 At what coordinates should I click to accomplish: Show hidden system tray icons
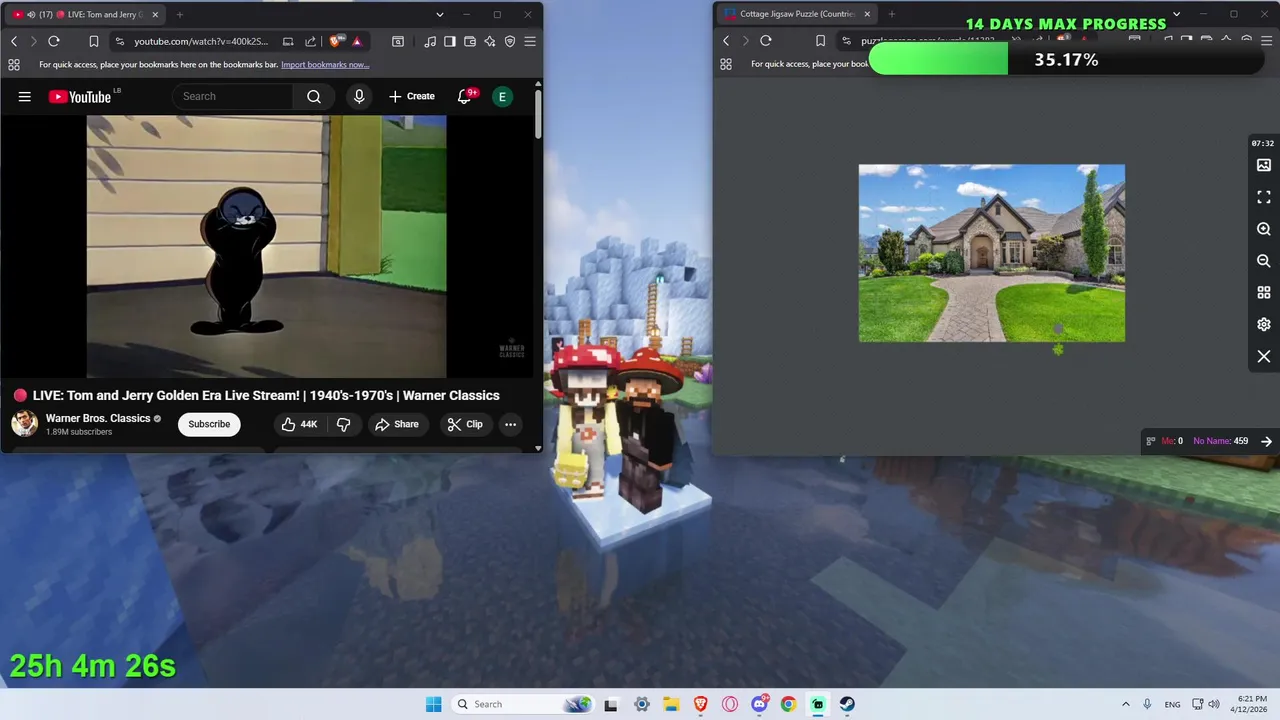point(1125,704)
